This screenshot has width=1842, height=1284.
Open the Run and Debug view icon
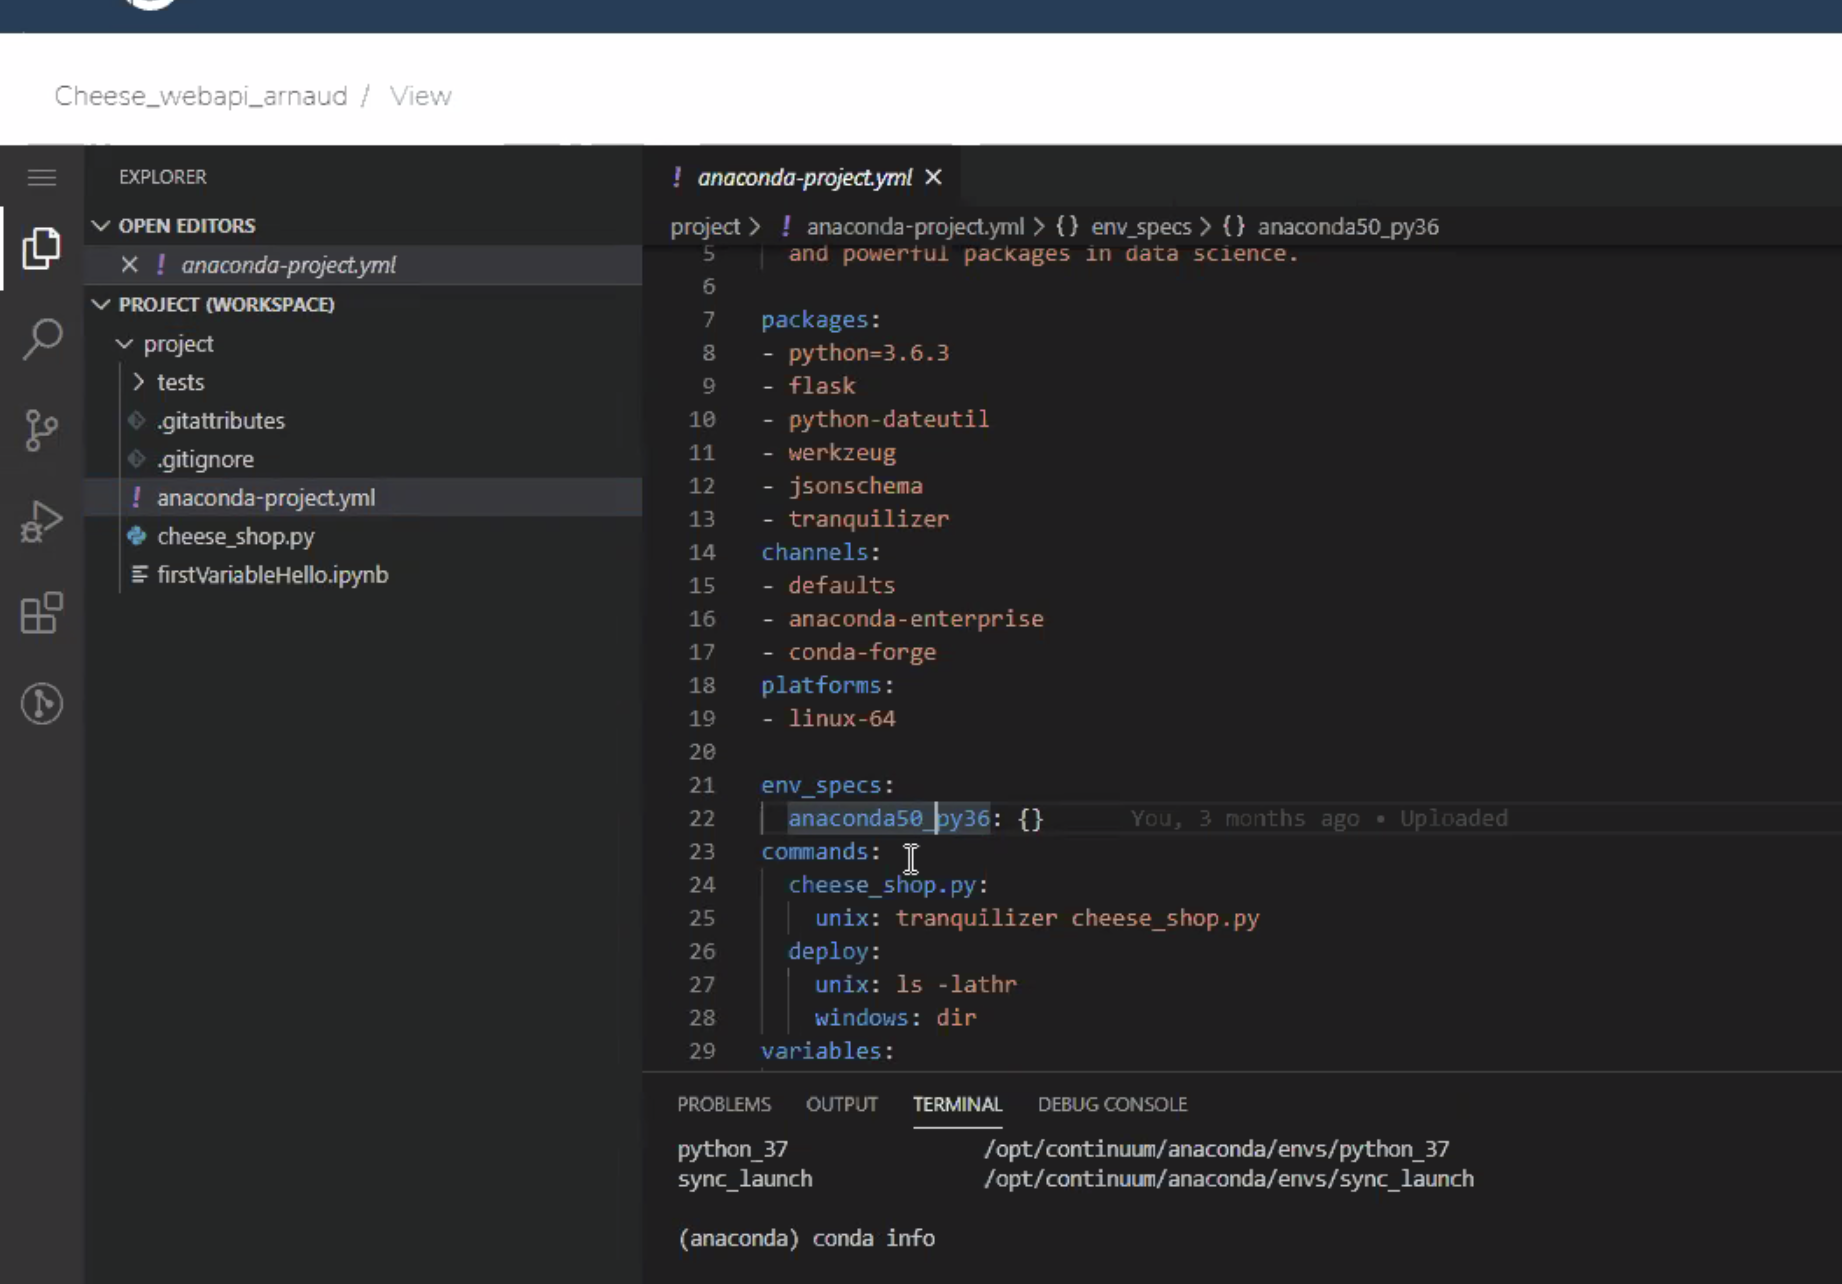42,521
